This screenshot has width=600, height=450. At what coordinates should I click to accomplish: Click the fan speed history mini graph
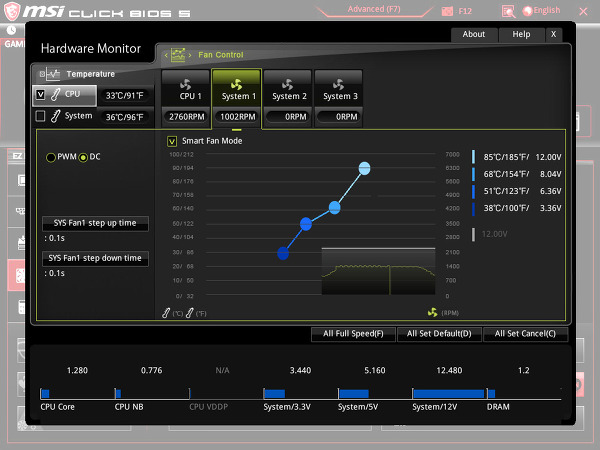pos(378,271)
